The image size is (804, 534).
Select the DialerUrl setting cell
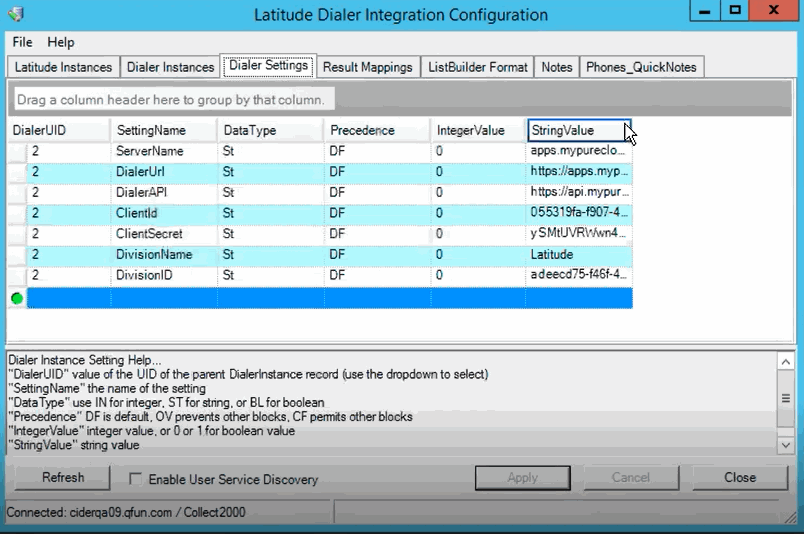(164, 172)
